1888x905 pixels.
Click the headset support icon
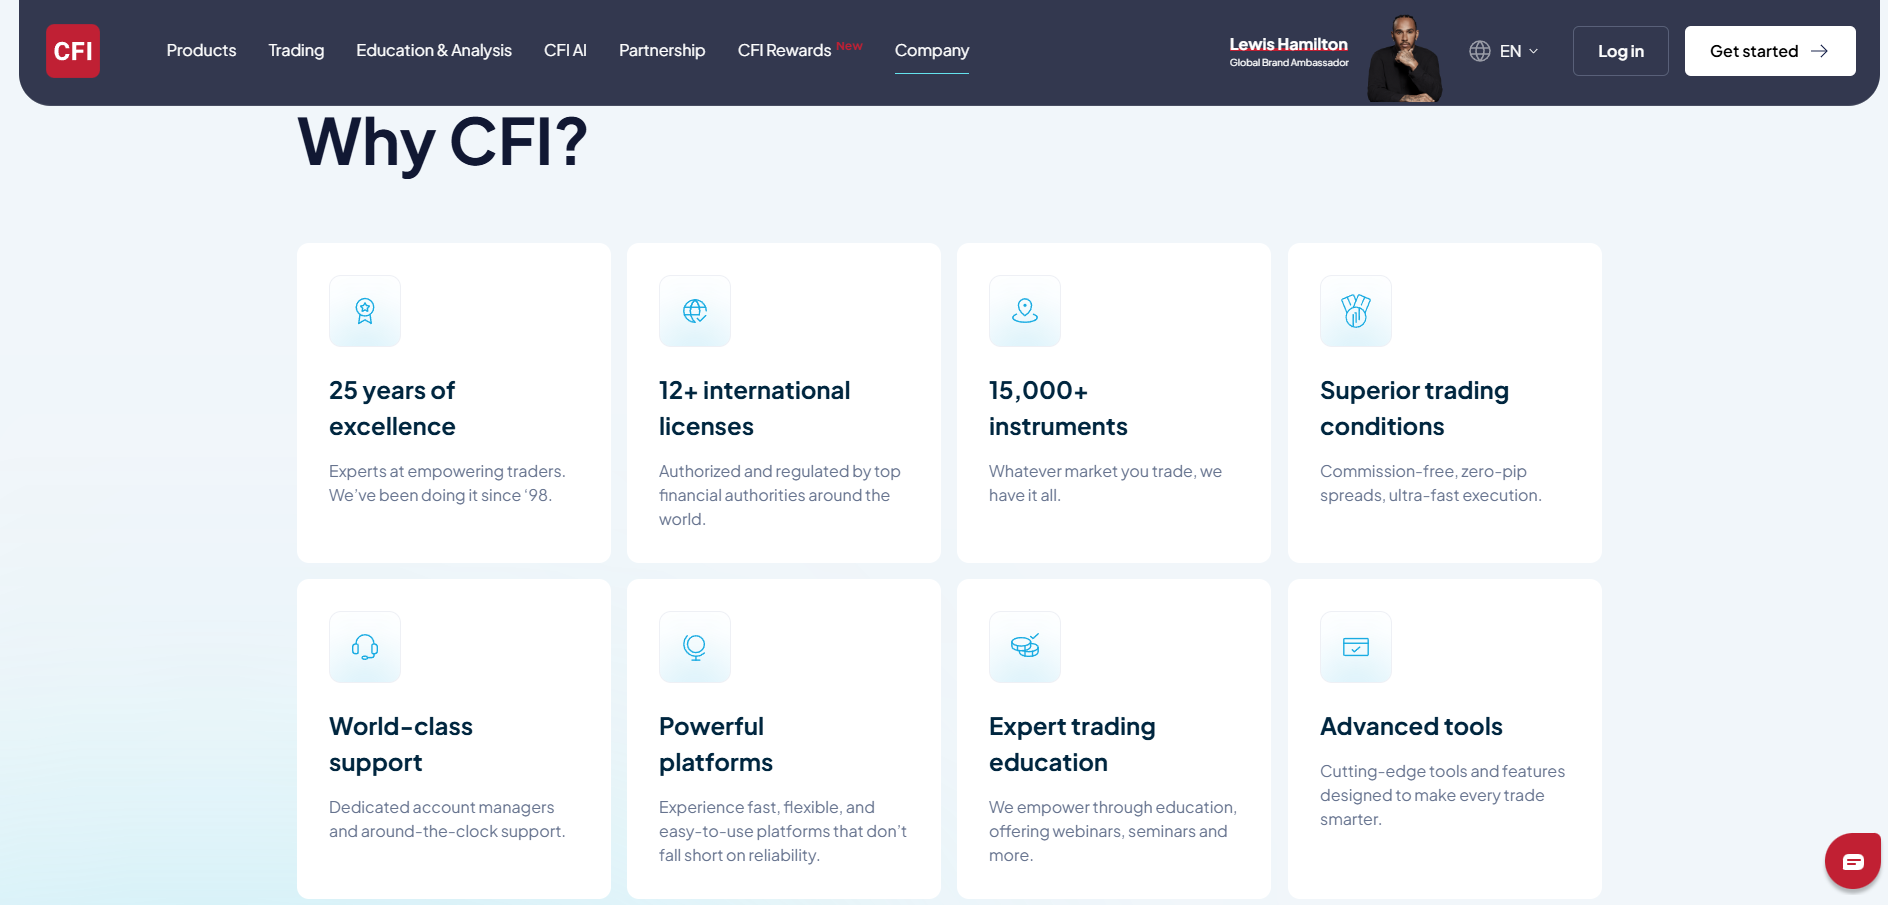tap(365, 647)
